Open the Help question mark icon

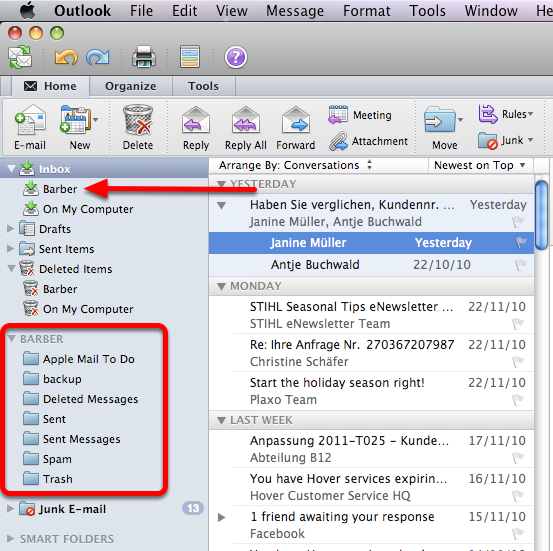point(236,57)
